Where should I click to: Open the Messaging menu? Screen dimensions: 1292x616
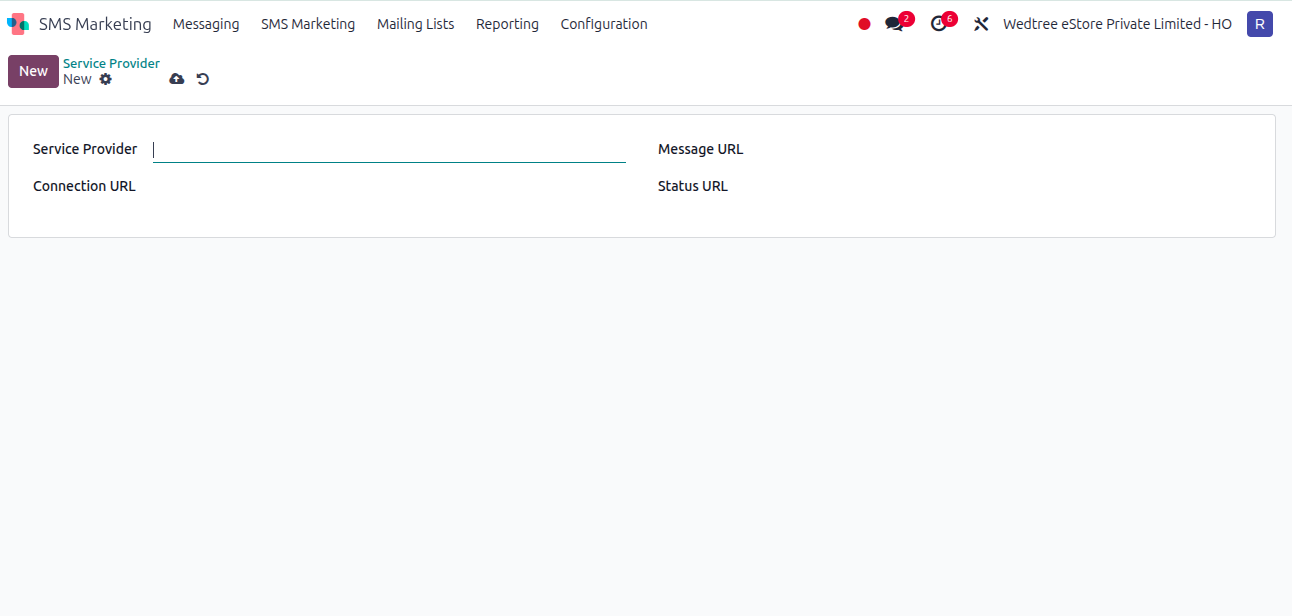coord(206,23)
